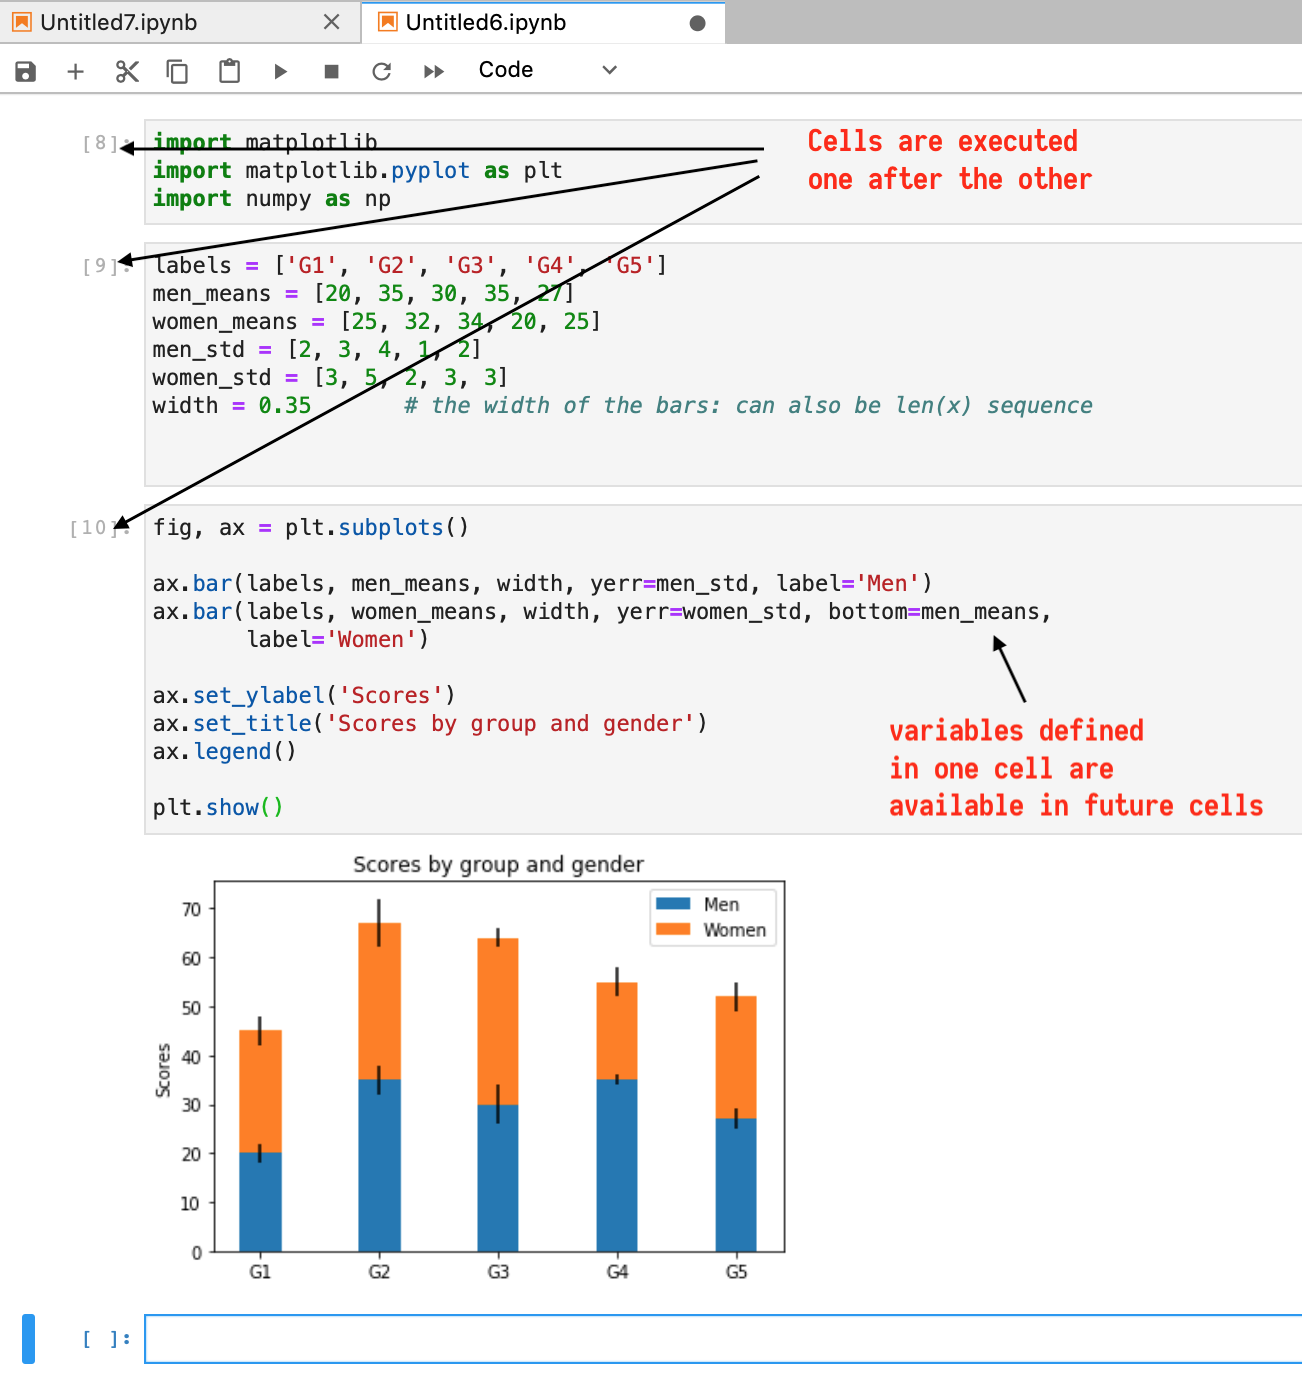This screenshot has height=1396, width=1302.
Task: Cut selected cell with scissors icon
Action: (x=127, y=71)
